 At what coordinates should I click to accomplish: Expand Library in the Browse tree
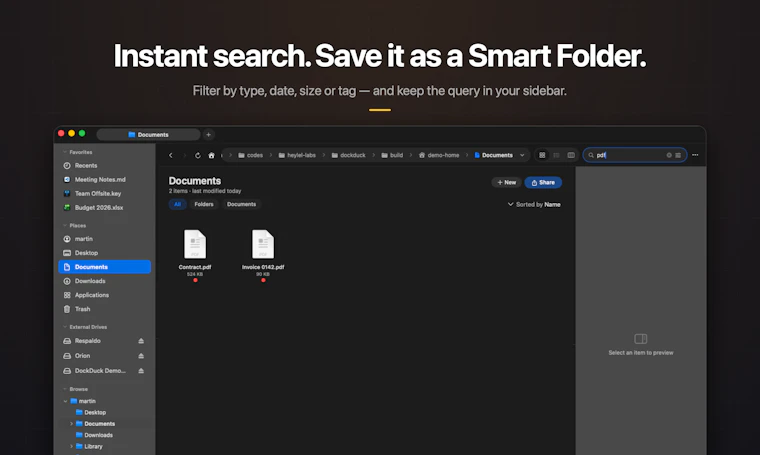point(72,446)
